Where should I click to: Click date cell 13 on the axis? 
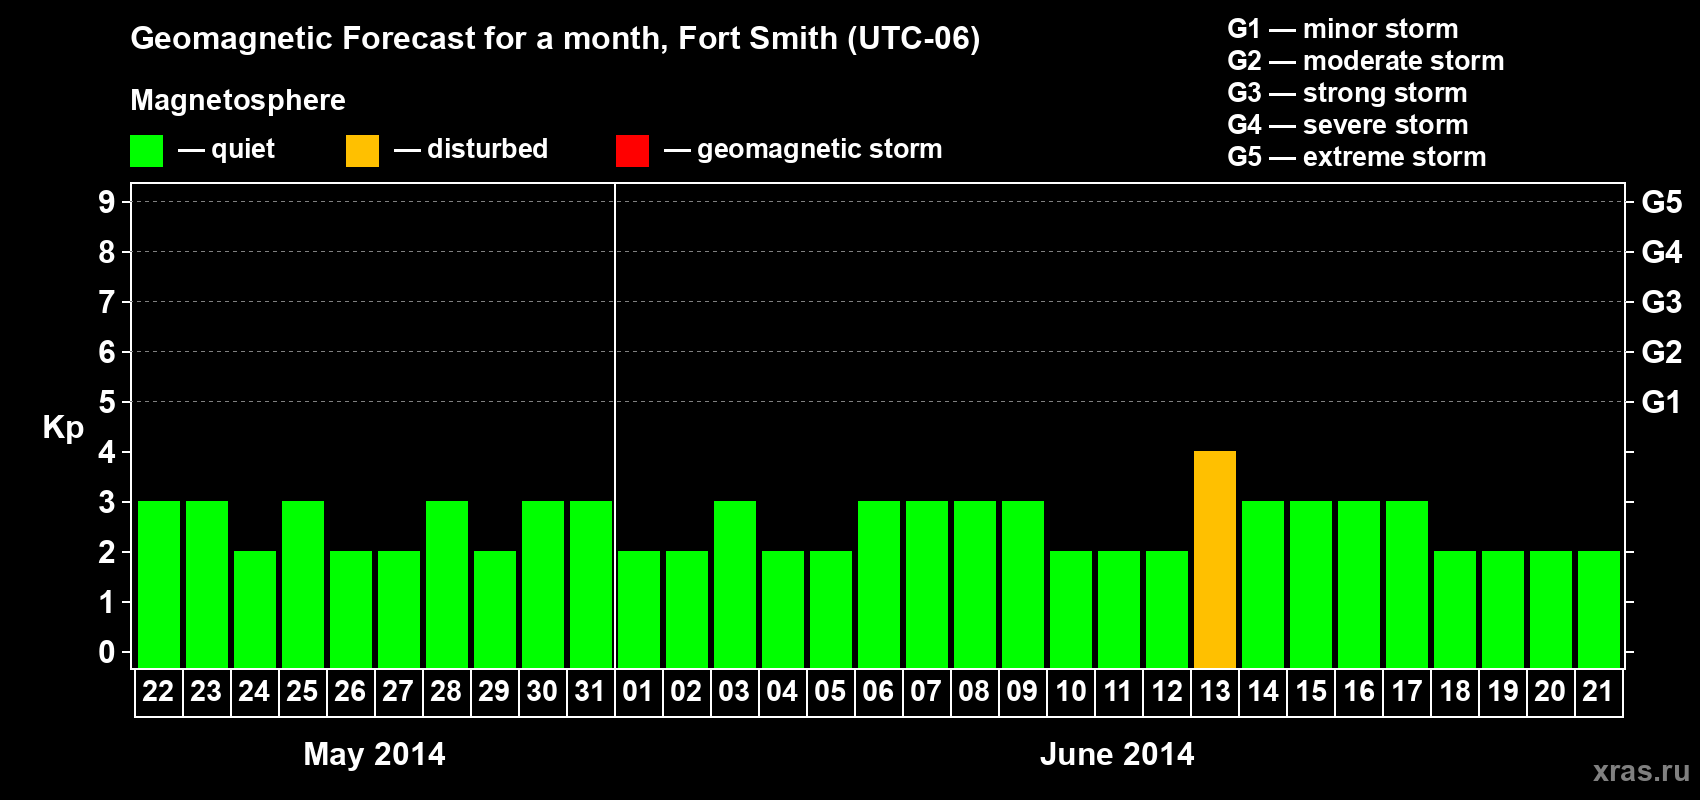coord(1215,692)
